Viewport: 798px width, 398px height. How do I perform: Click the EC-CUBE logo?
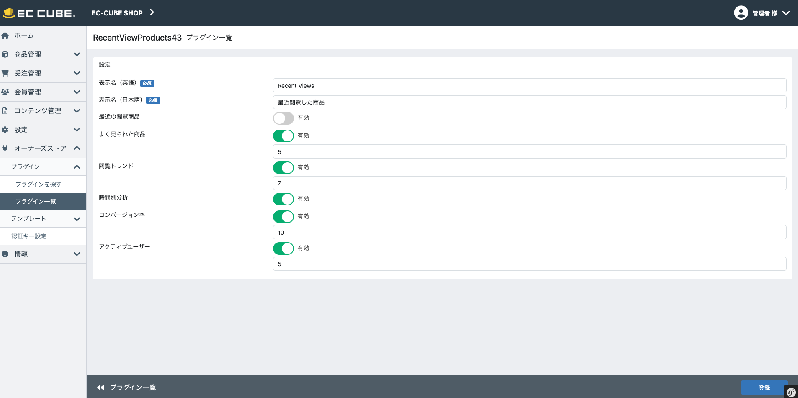pyautogui.click(x=39, y=13)
